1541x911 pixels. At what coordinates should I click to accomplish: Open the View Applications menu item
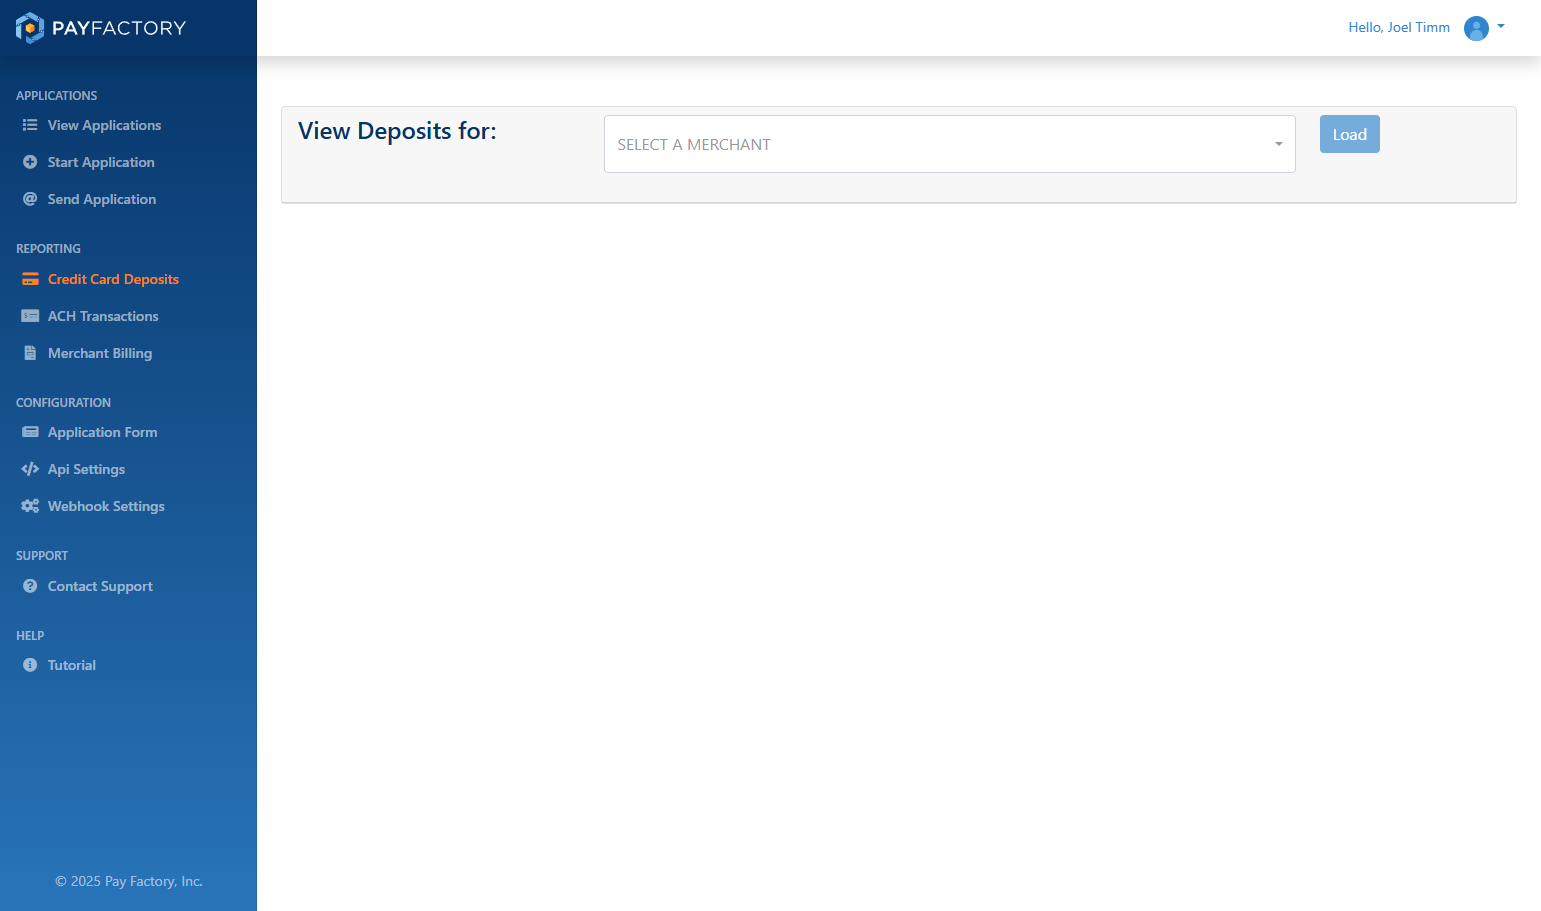point(104,125)
